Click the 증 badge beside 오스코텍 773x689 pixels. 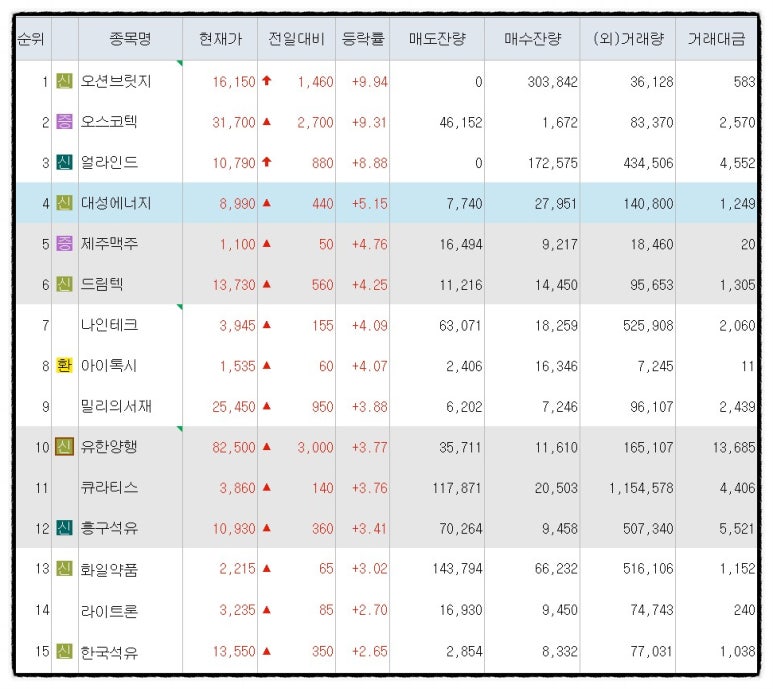click(x=65, y=121)
